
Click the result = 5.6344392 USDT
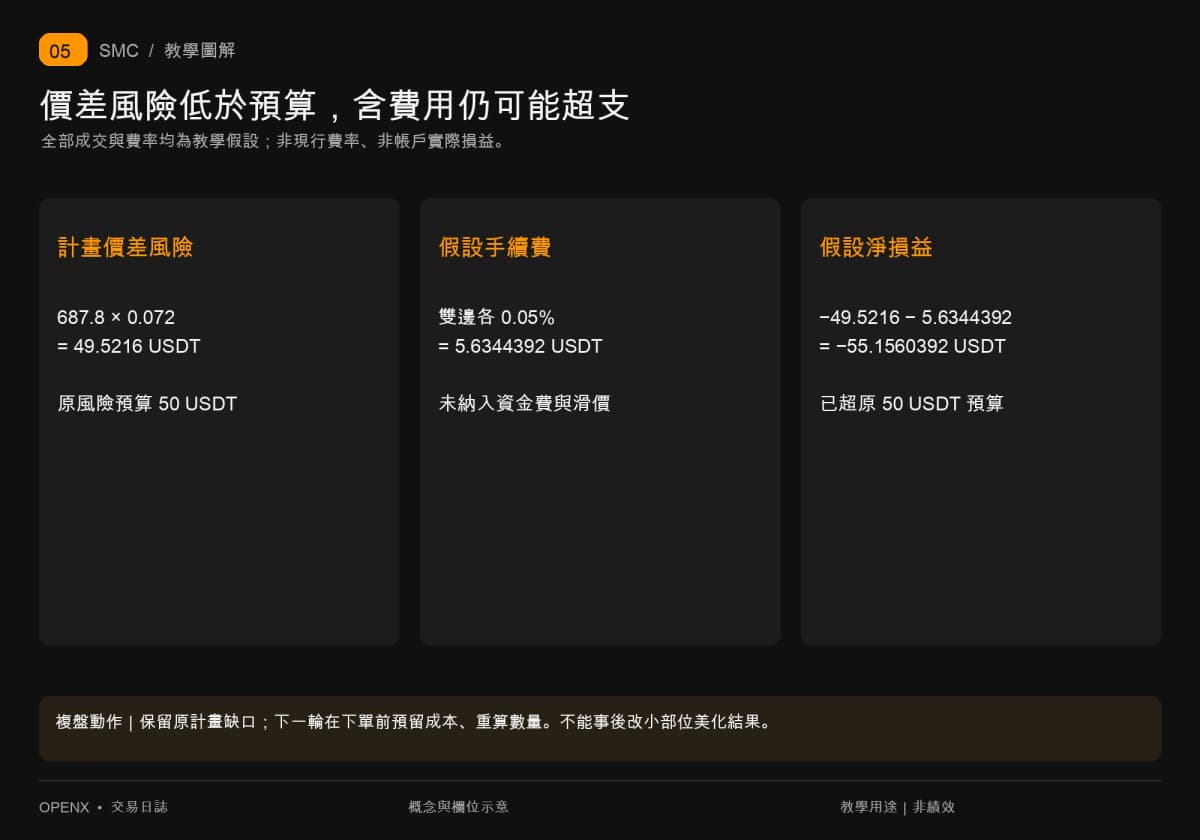click(x=520, y=347)
